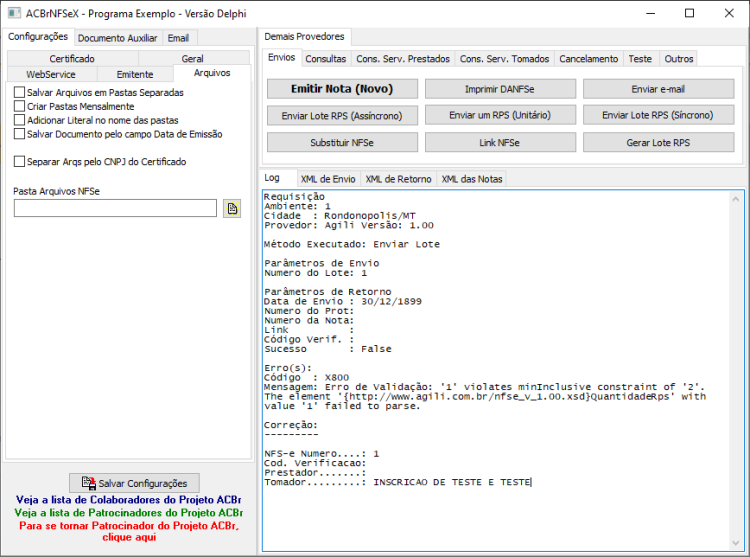Open the Email tab
750x557 pixels.
point(178,38)
